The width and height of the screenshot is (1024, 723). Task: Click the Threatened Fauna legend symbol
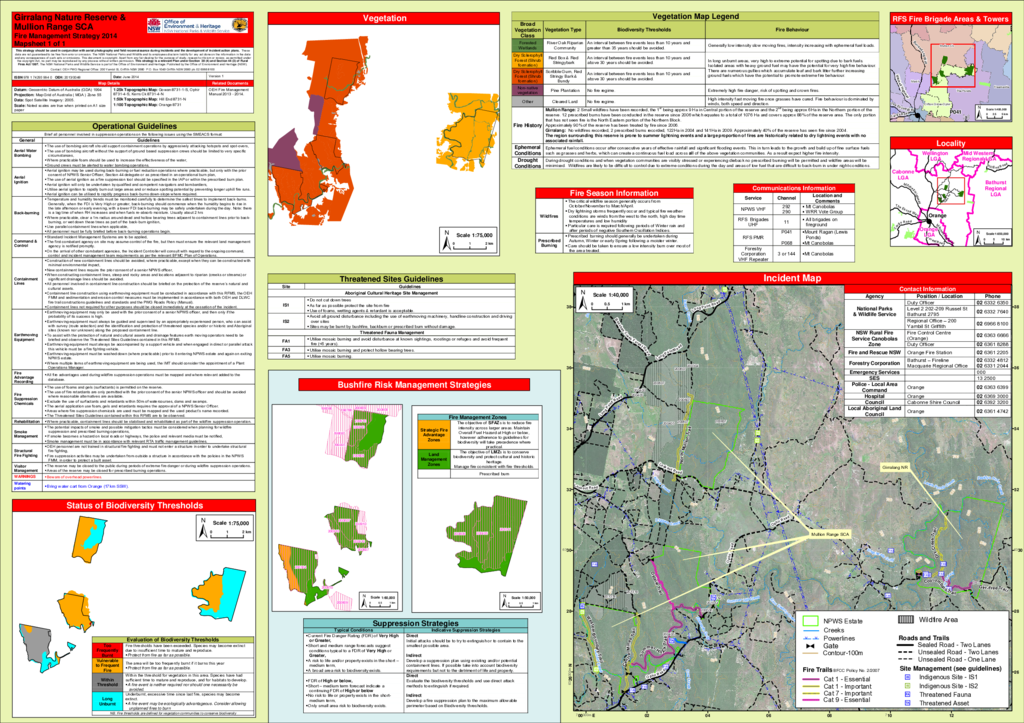907,694
